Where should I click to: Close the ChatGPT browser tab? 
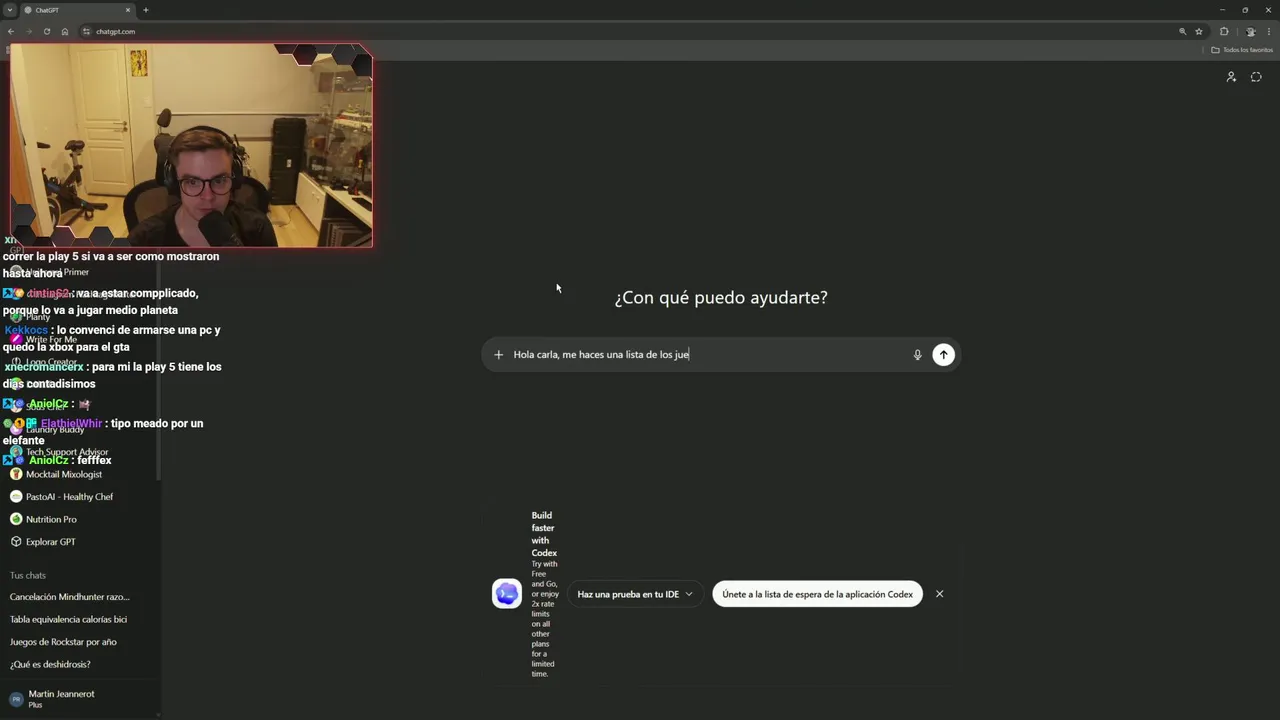click(128, 10)
